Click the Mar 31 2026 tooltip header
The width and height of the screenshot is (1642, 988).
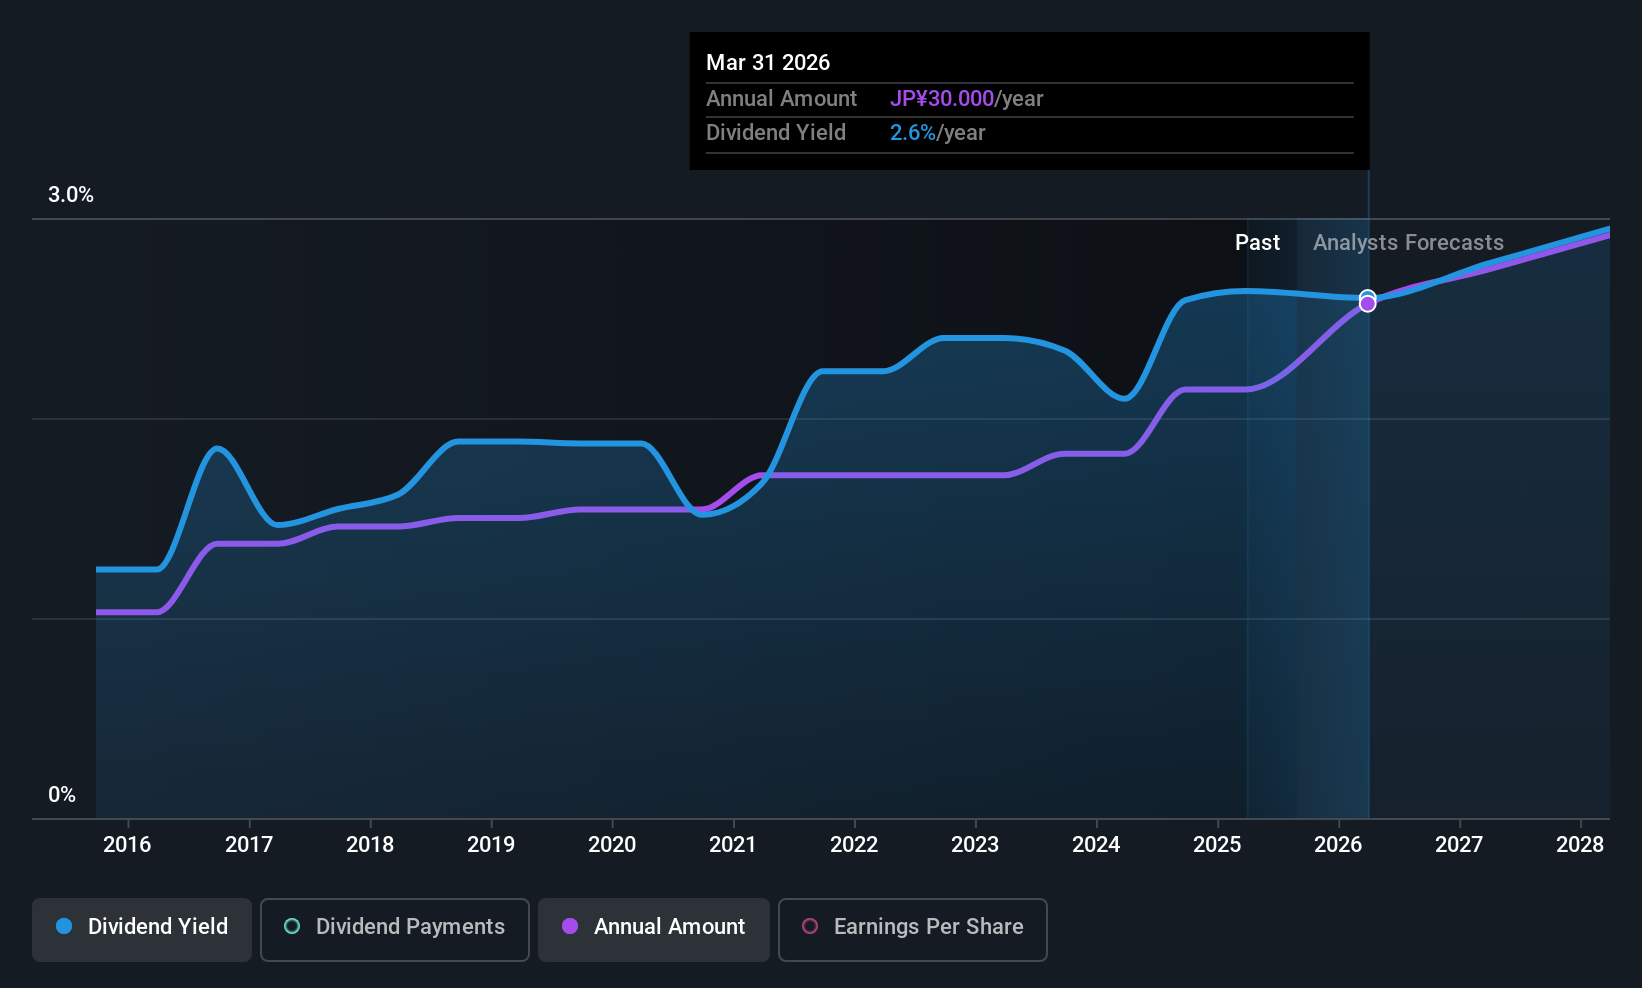coord(768,63)
